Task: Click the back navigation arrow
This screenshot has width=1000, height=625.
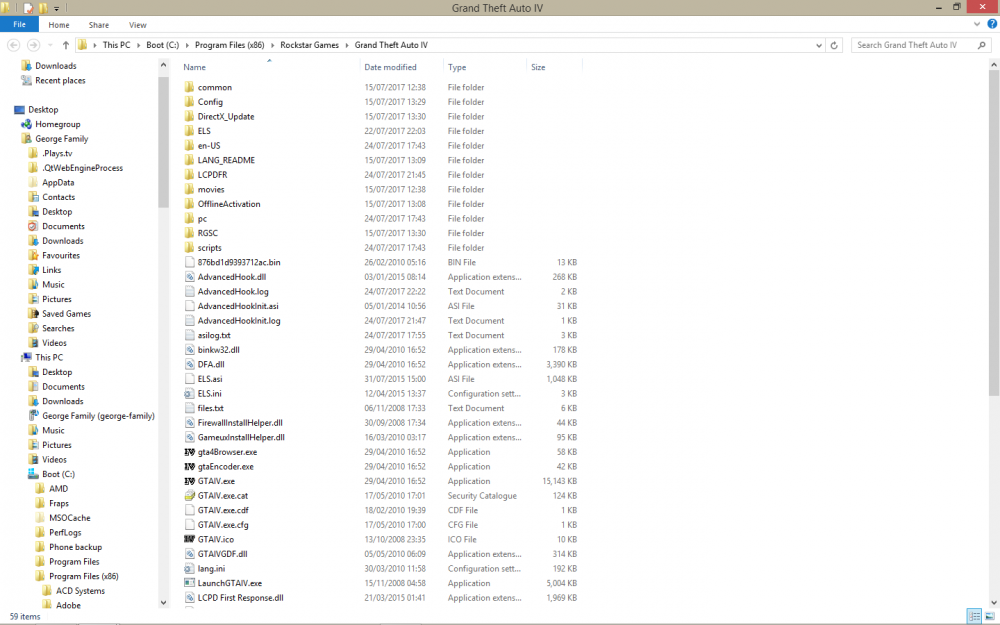Action: (15, 45)
